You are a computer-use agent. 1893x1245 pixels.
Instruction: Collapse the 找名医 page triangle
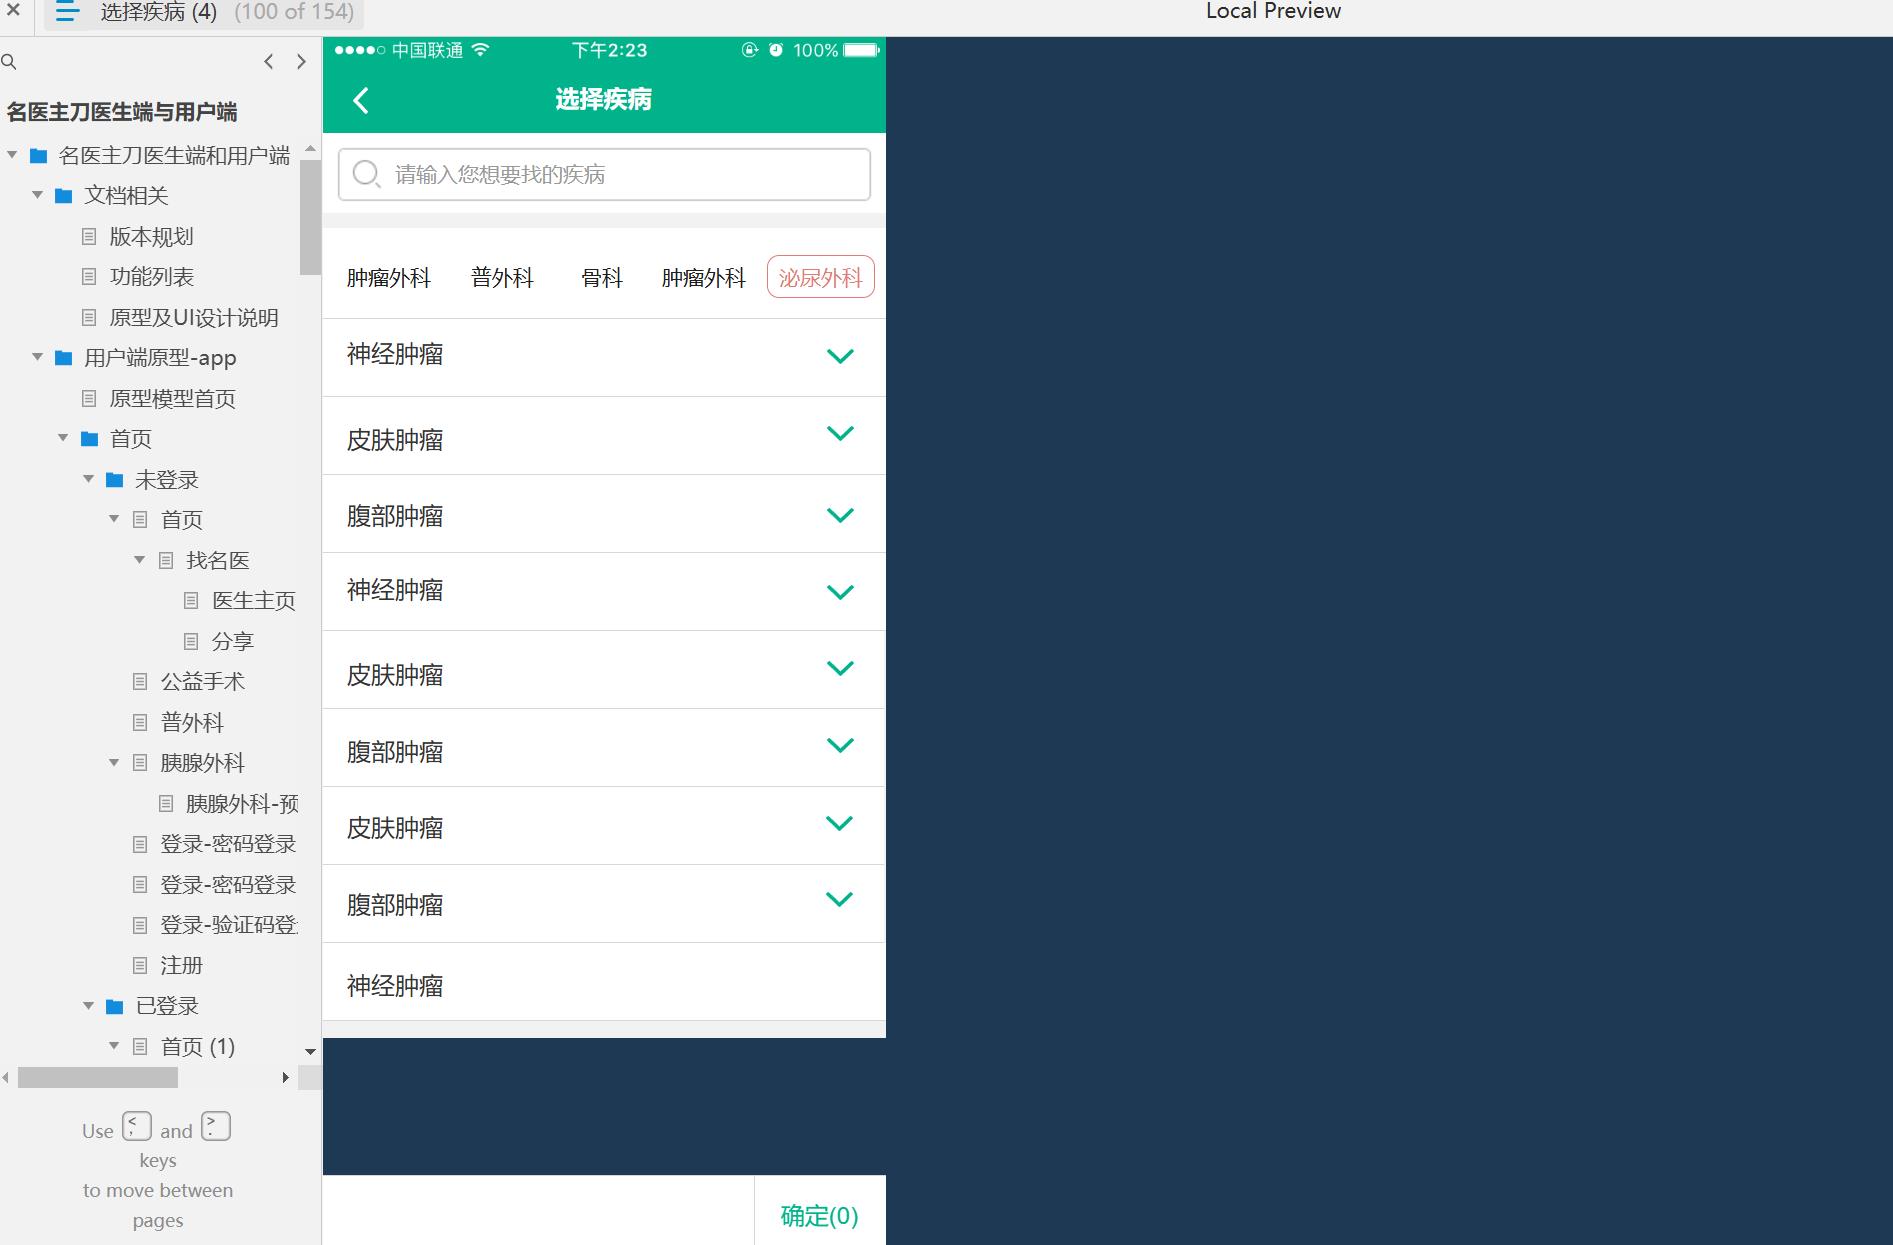point(140,560)
